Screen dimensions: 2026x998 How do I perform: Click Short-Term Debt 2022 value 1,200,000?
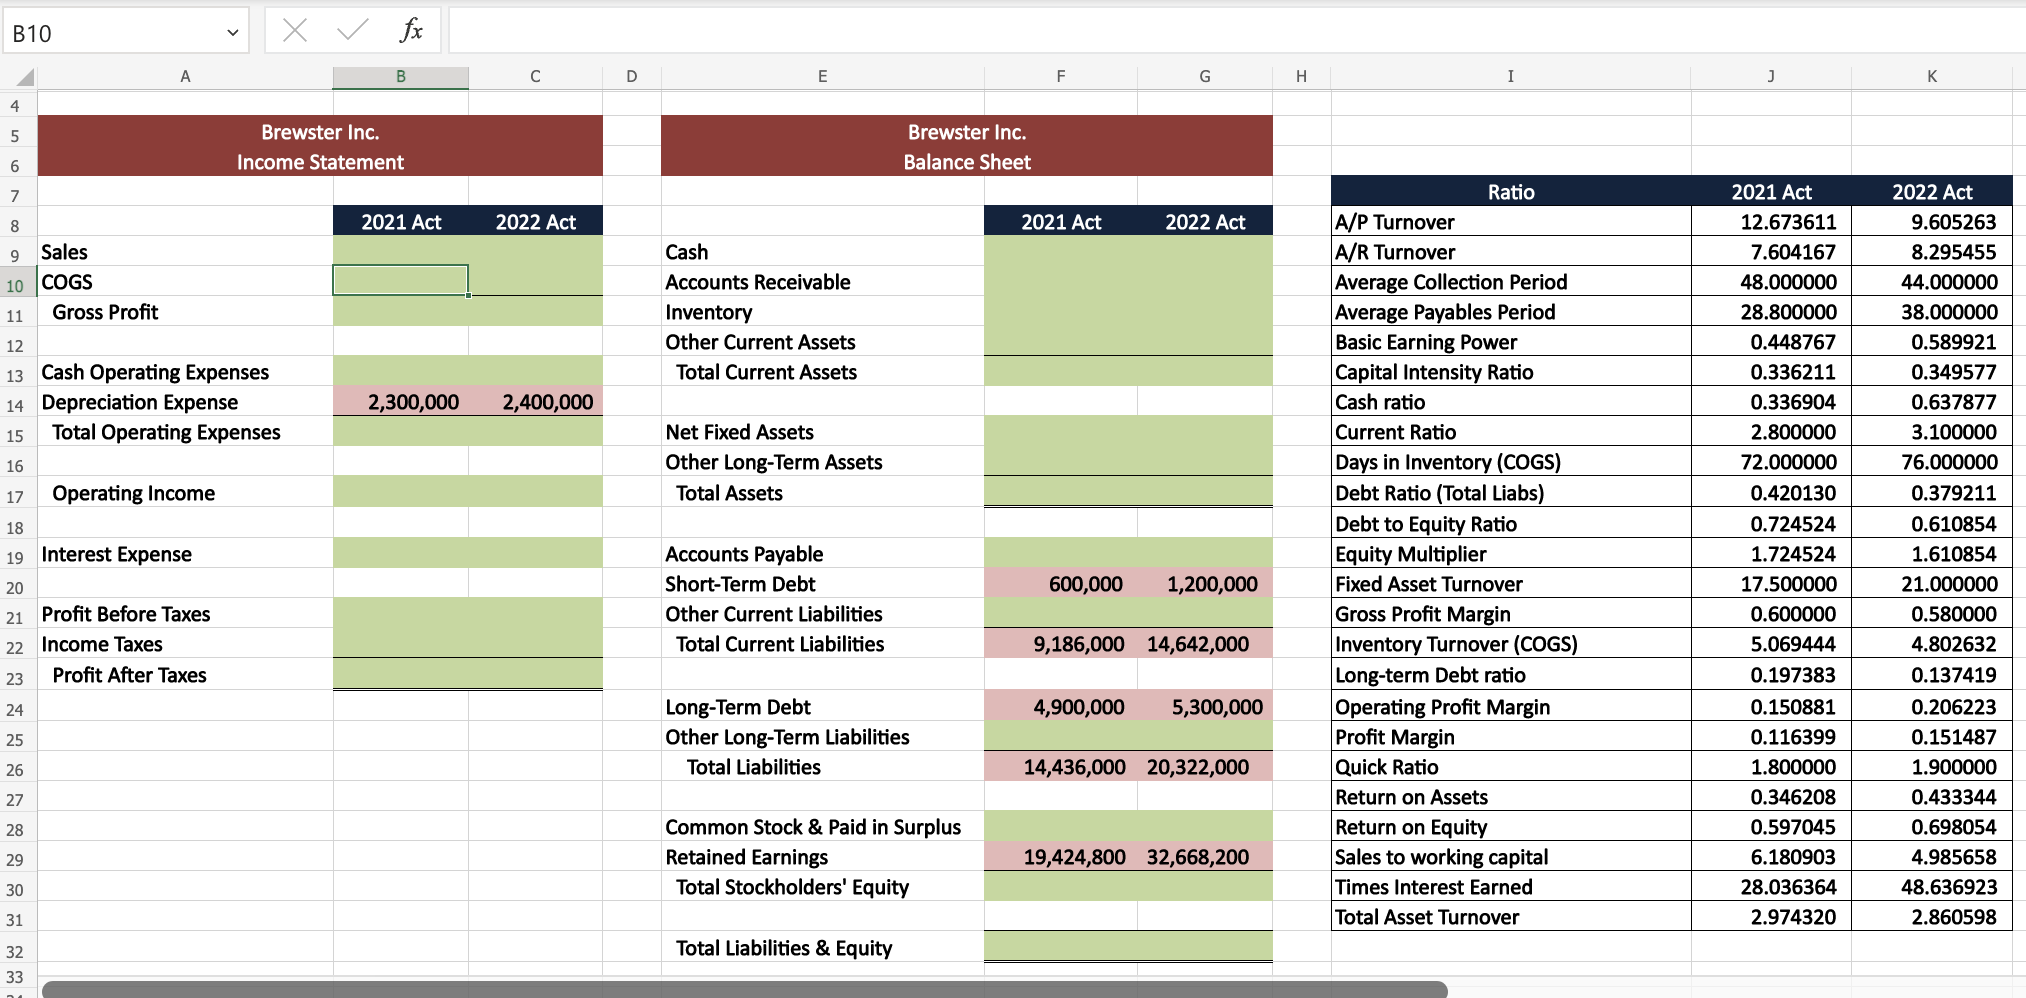[1204, 584]
